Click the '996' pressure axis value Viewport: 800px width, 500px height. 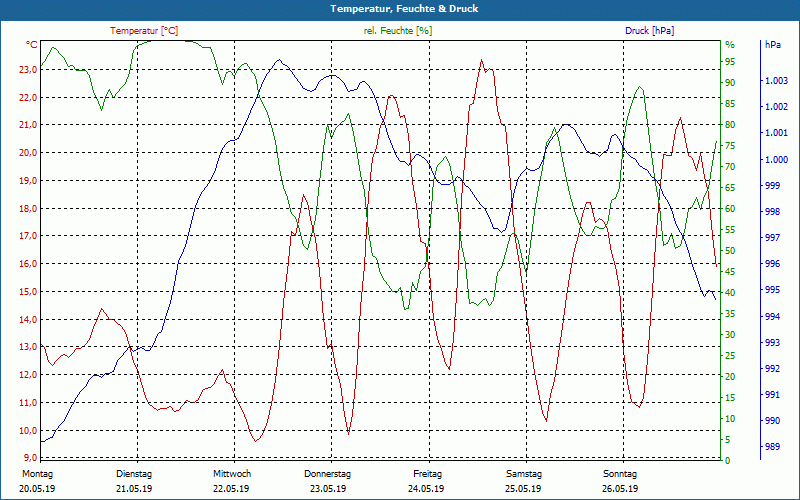point(773,264)
